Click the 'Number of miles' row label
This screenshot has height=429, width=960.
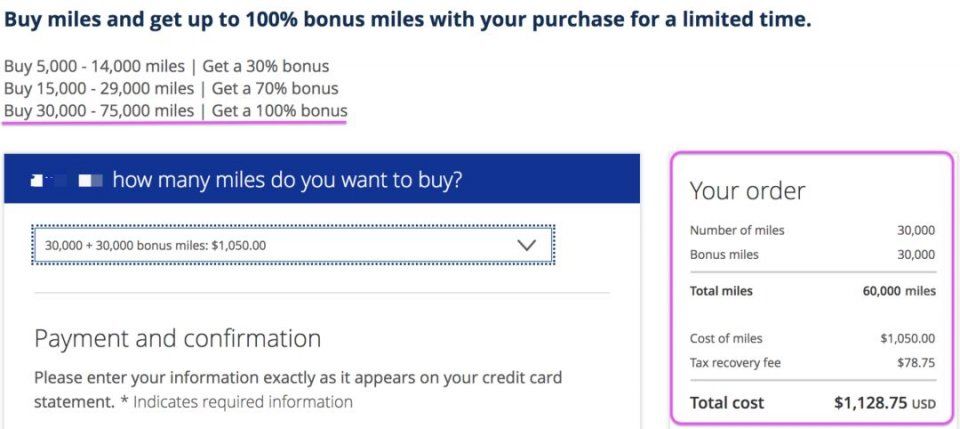[x=737, y=230]
